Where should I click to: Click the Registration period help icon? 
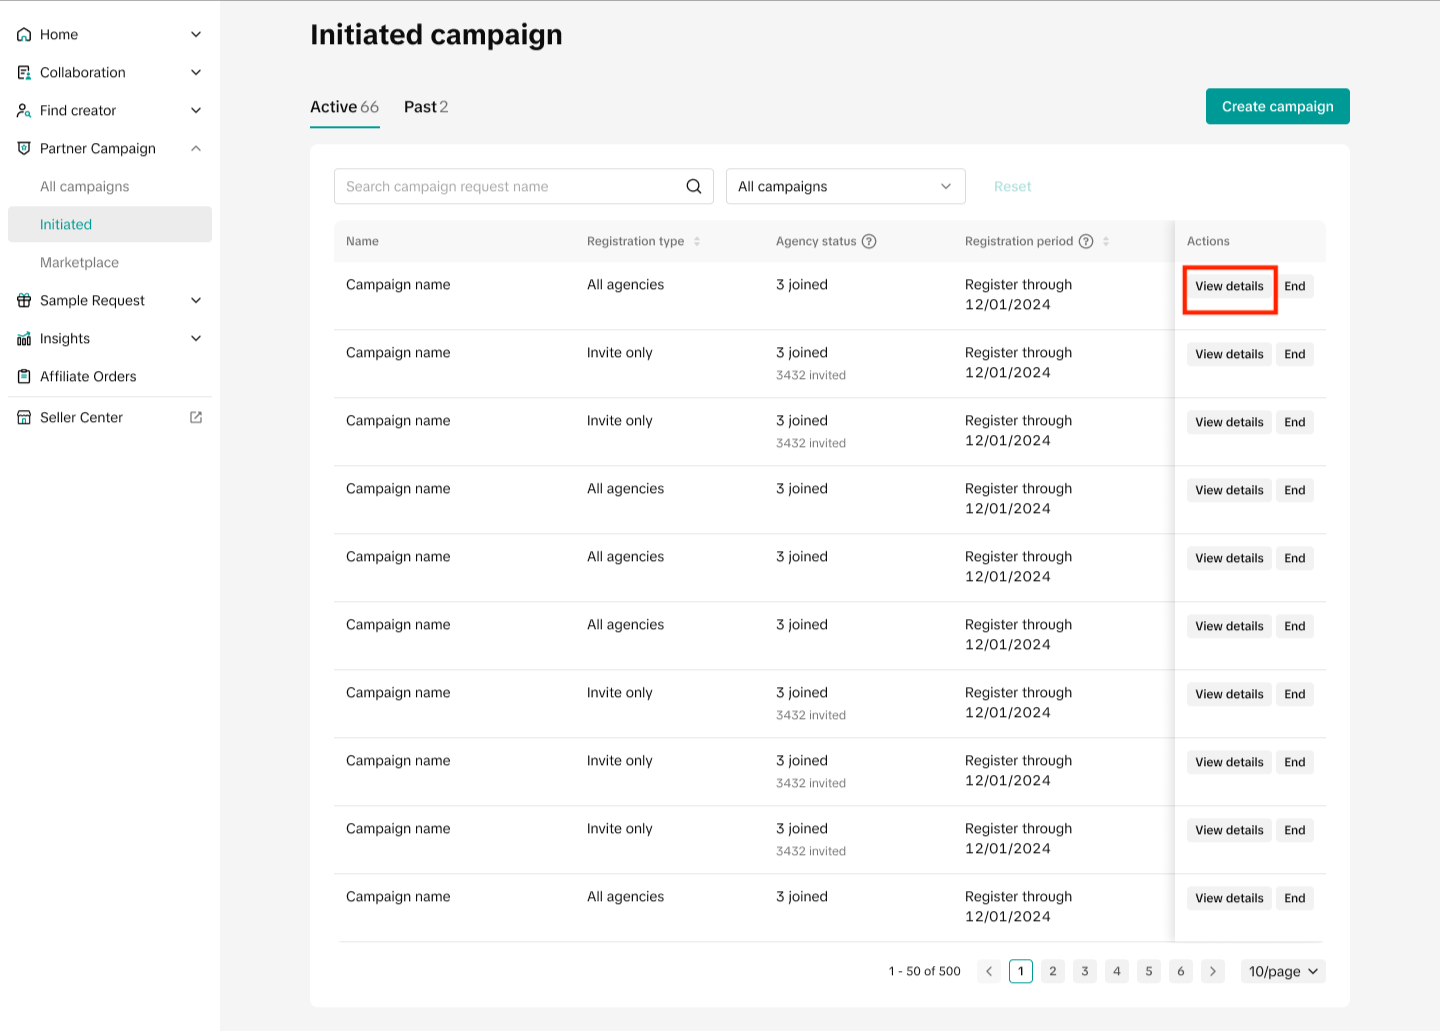(x=1086, y=241)
